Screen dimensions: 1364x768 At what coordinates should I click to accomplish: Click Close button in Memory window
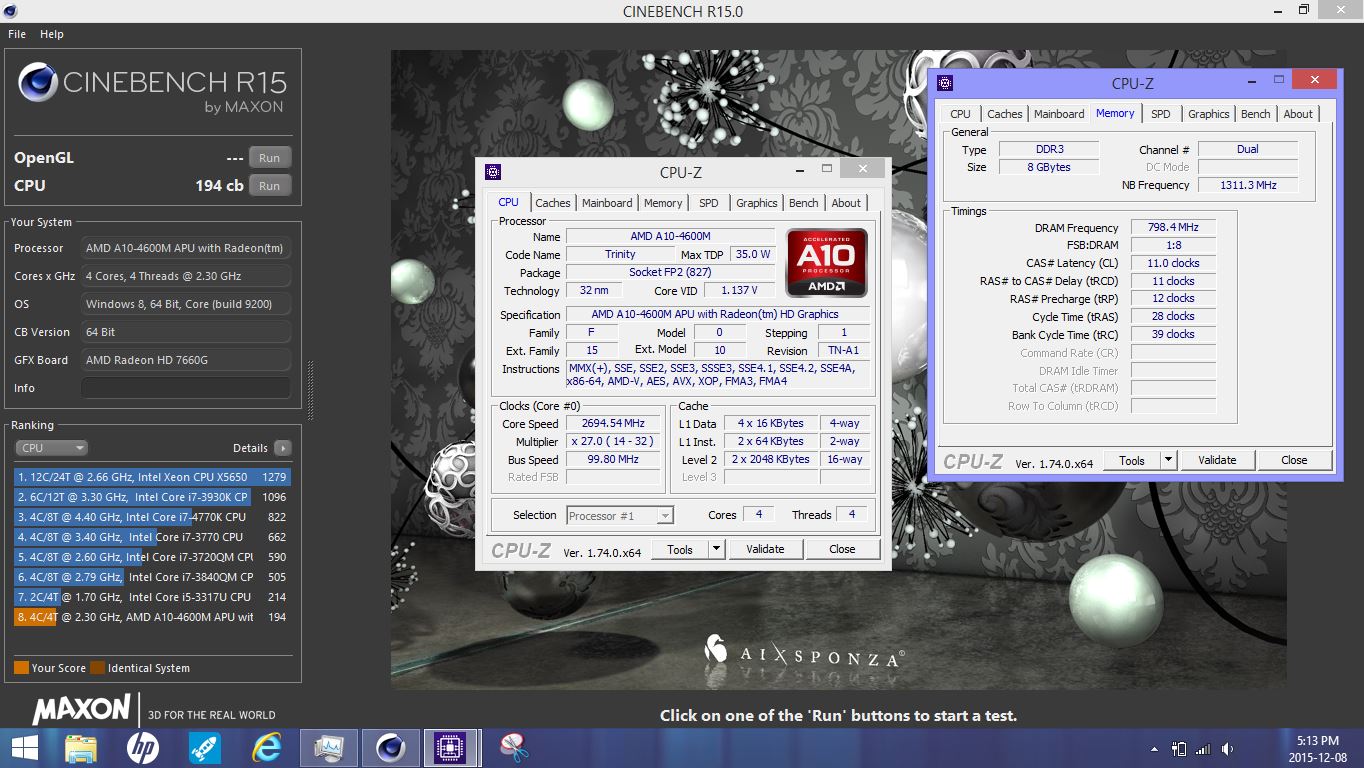click(1294, 460)
